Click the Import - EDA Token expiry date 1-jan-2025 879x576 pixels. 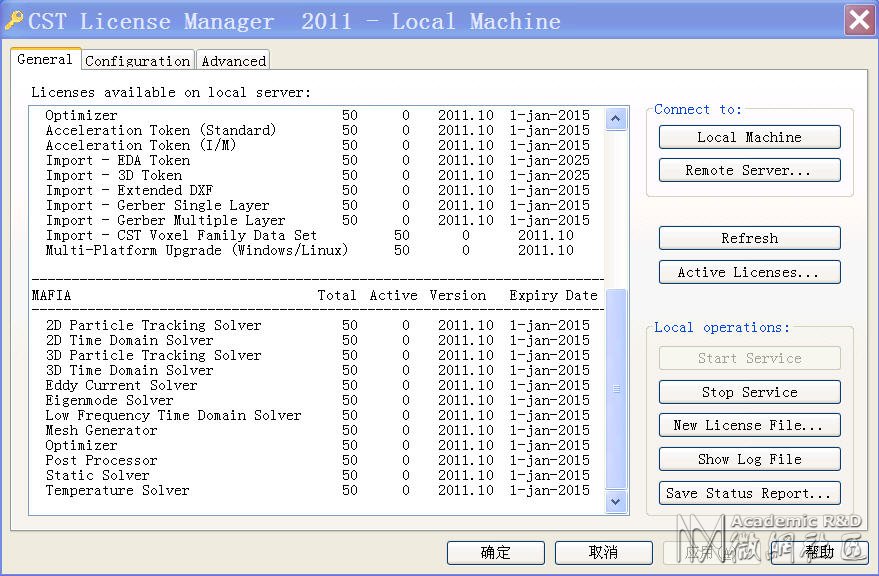[x=549, y=161]
